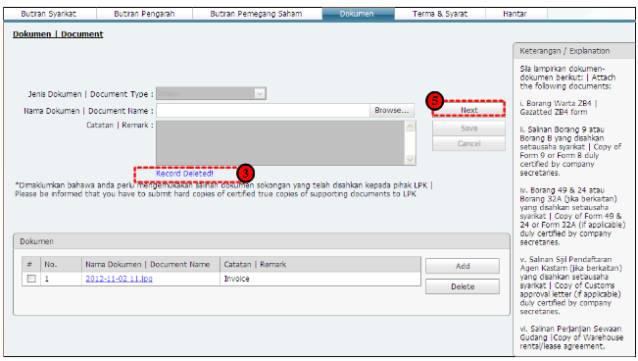Viewport: 638px width, 361px height.
Task: Switch to the Hantar tab
Action: pos(516,14)
